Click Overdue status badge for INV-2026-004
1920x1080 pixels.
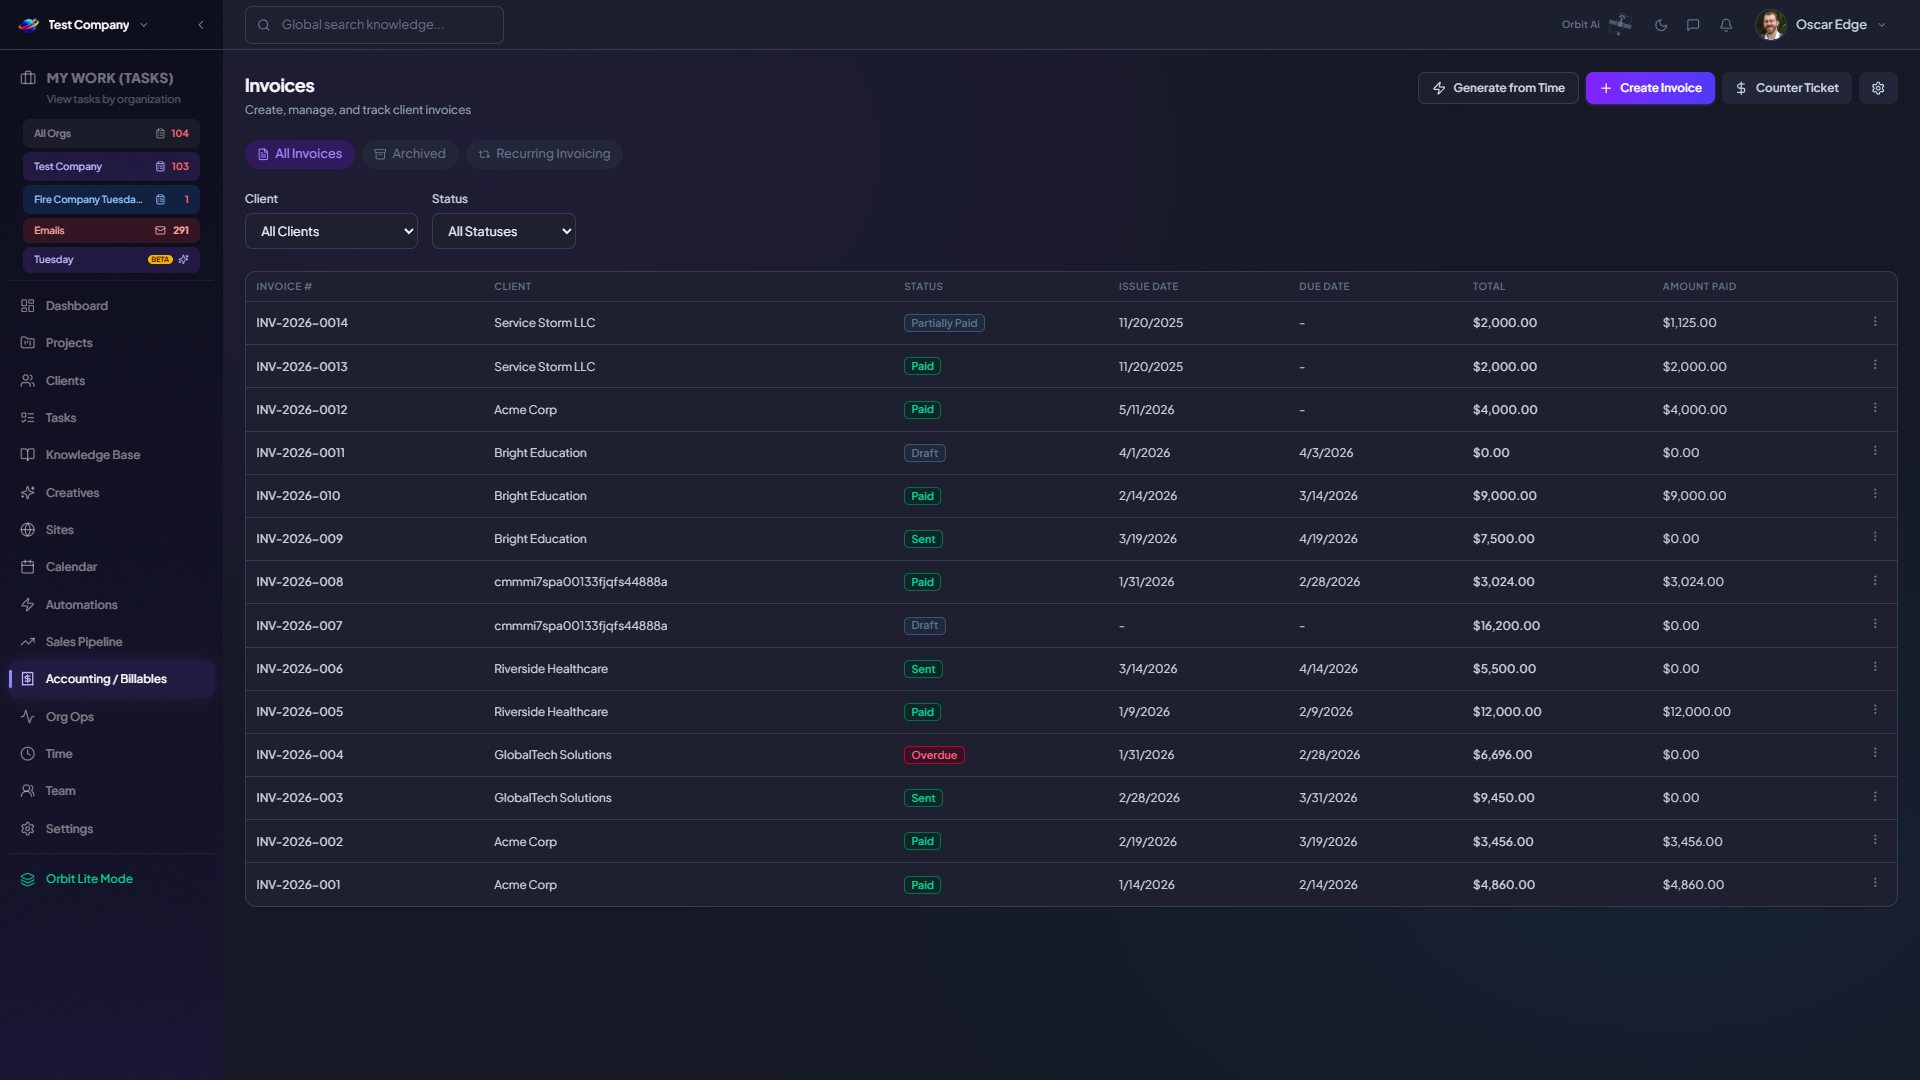pos(934,755)
